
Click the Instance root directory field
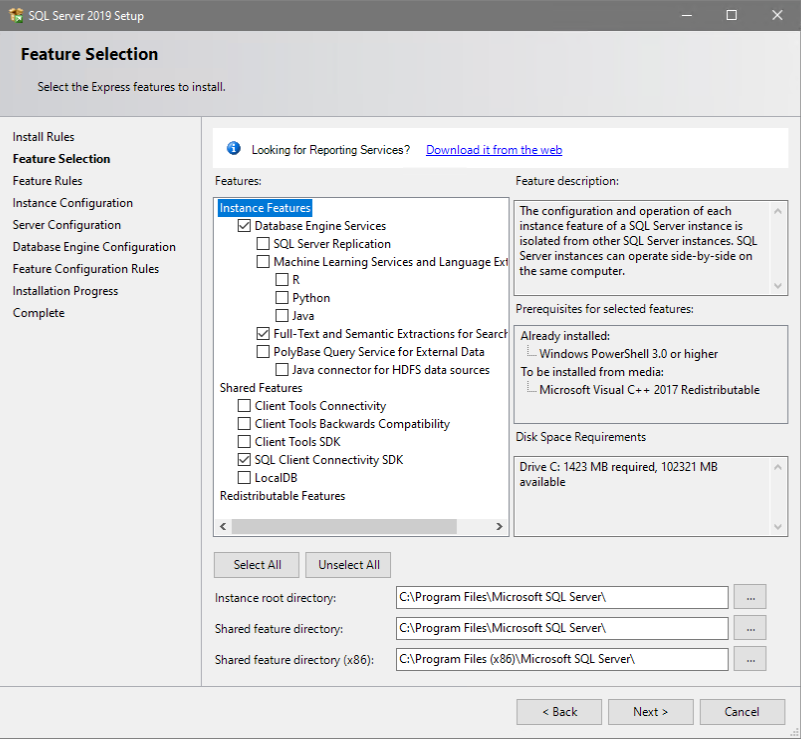click(x=562, y=597)
